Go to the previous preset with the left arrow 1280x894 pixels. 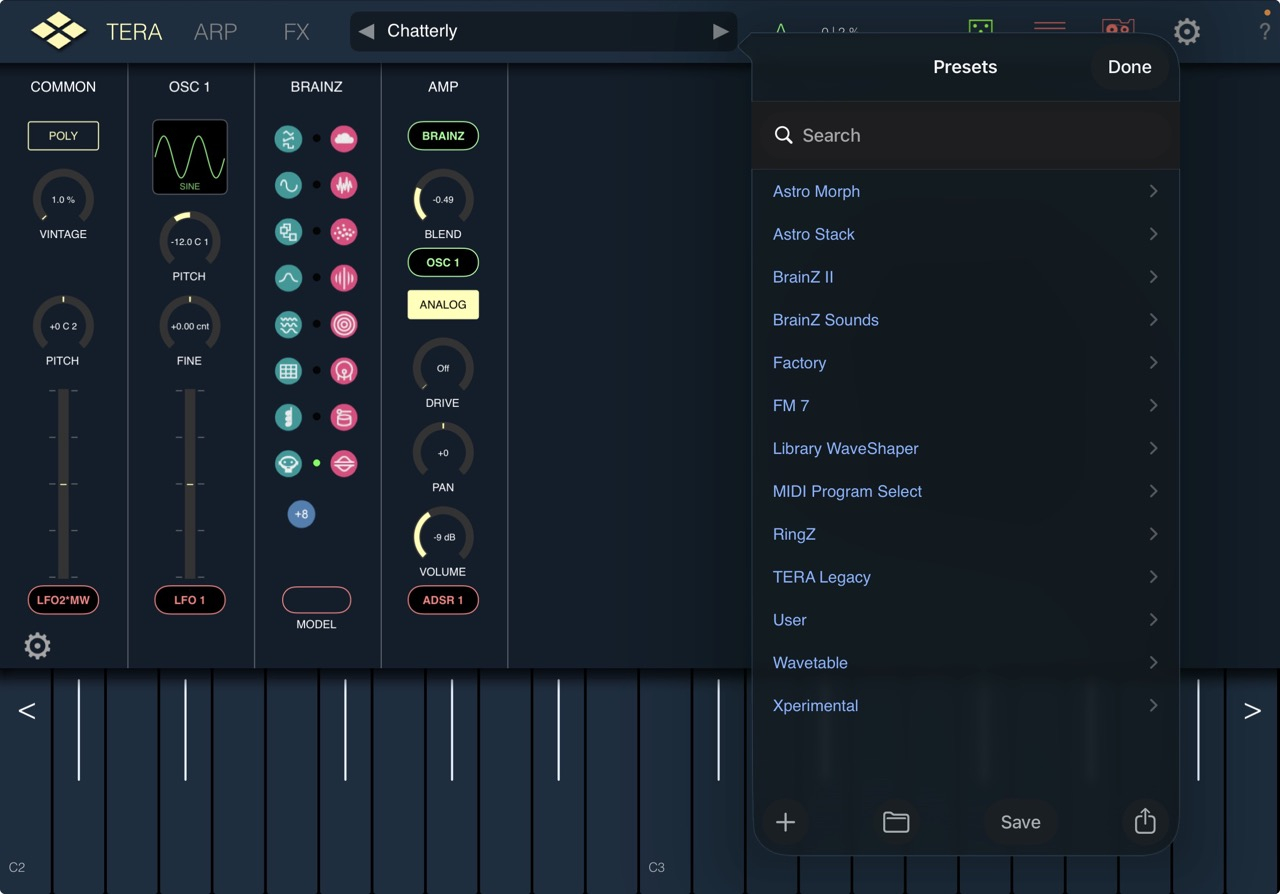click(366, 31)
